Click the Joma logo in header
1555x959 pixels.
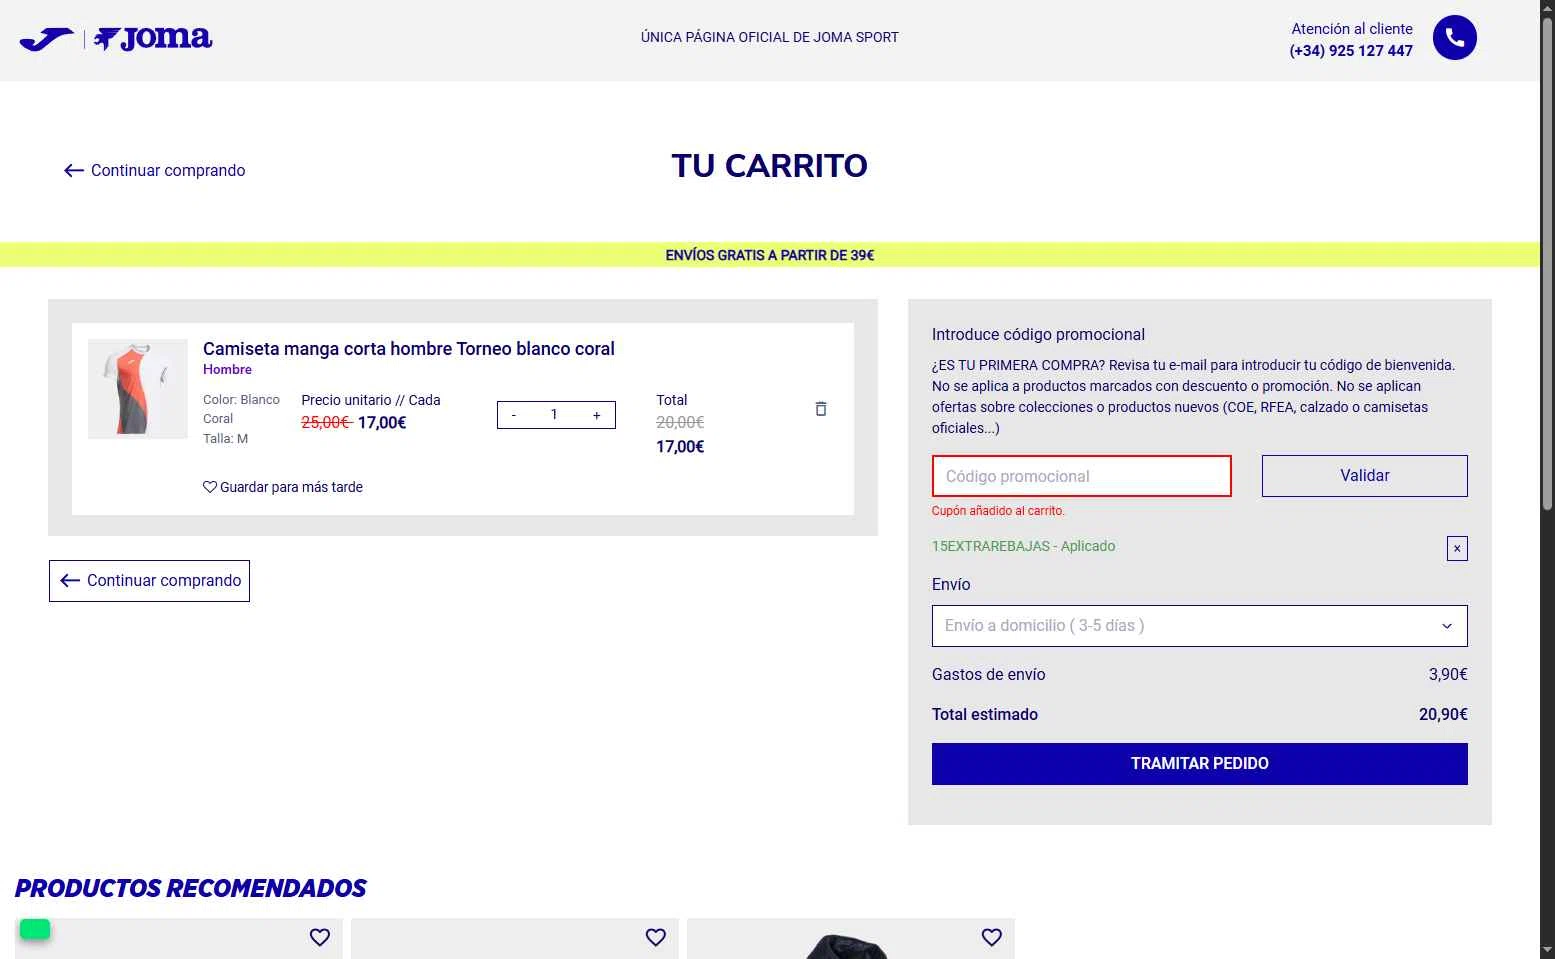click(x=116, y=39)
